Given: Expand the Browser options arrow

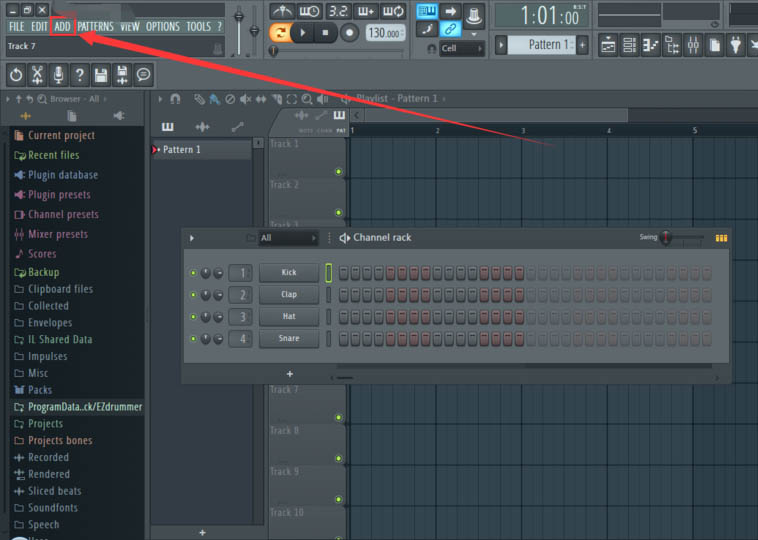Looking at the screenshot, I should 8,99.
